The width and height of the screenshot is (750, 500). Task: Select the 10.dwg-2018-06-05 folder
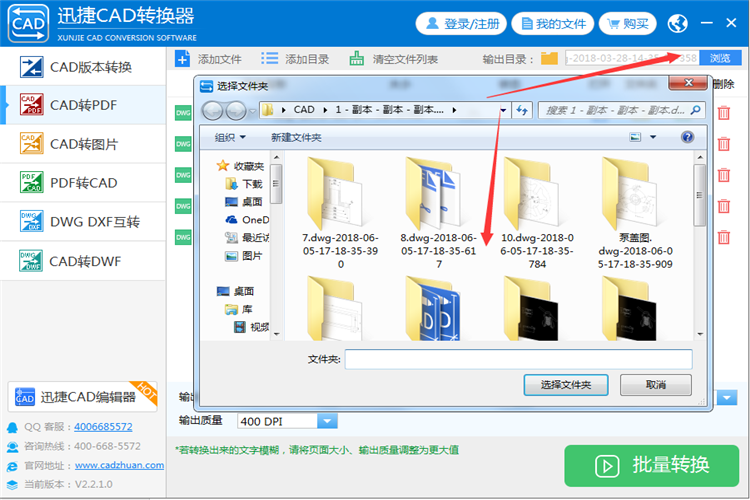(537, 213)
